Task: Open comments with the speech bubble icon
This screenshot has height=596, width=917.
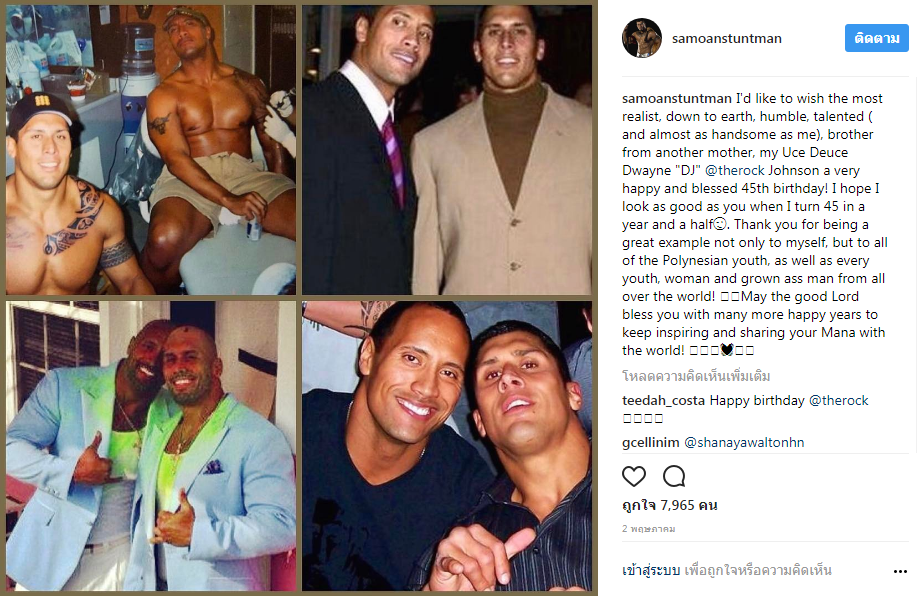Action: pos(674,476)
